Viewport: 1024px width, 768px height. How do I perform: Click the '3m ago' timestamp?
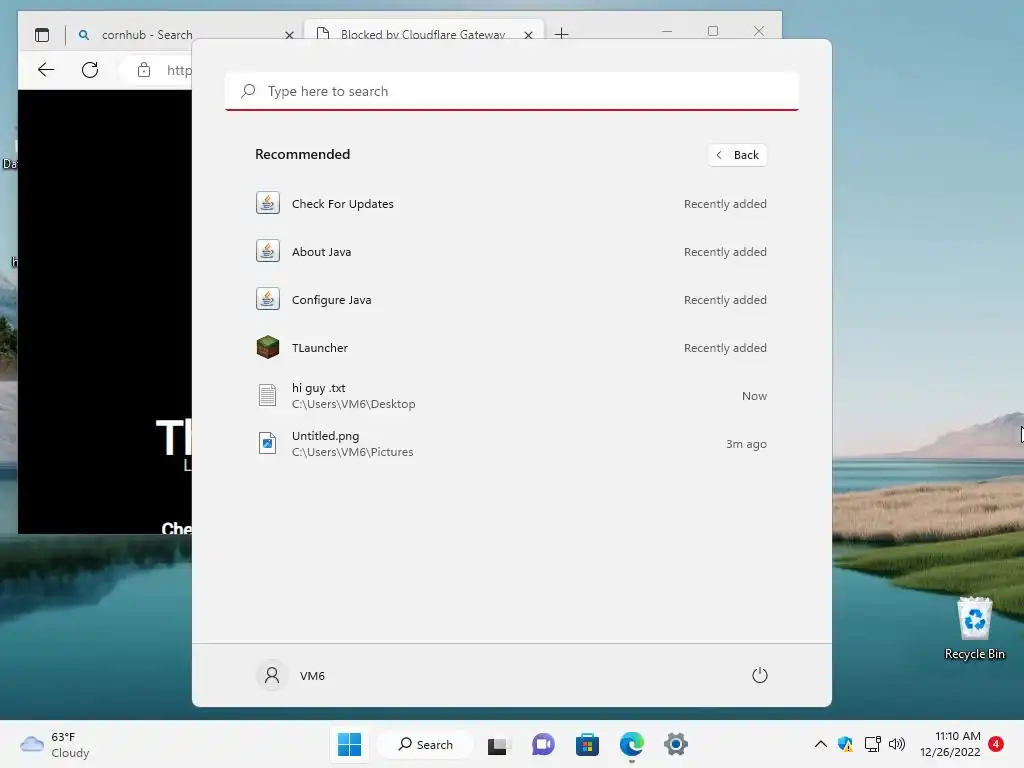coord(746,444)
